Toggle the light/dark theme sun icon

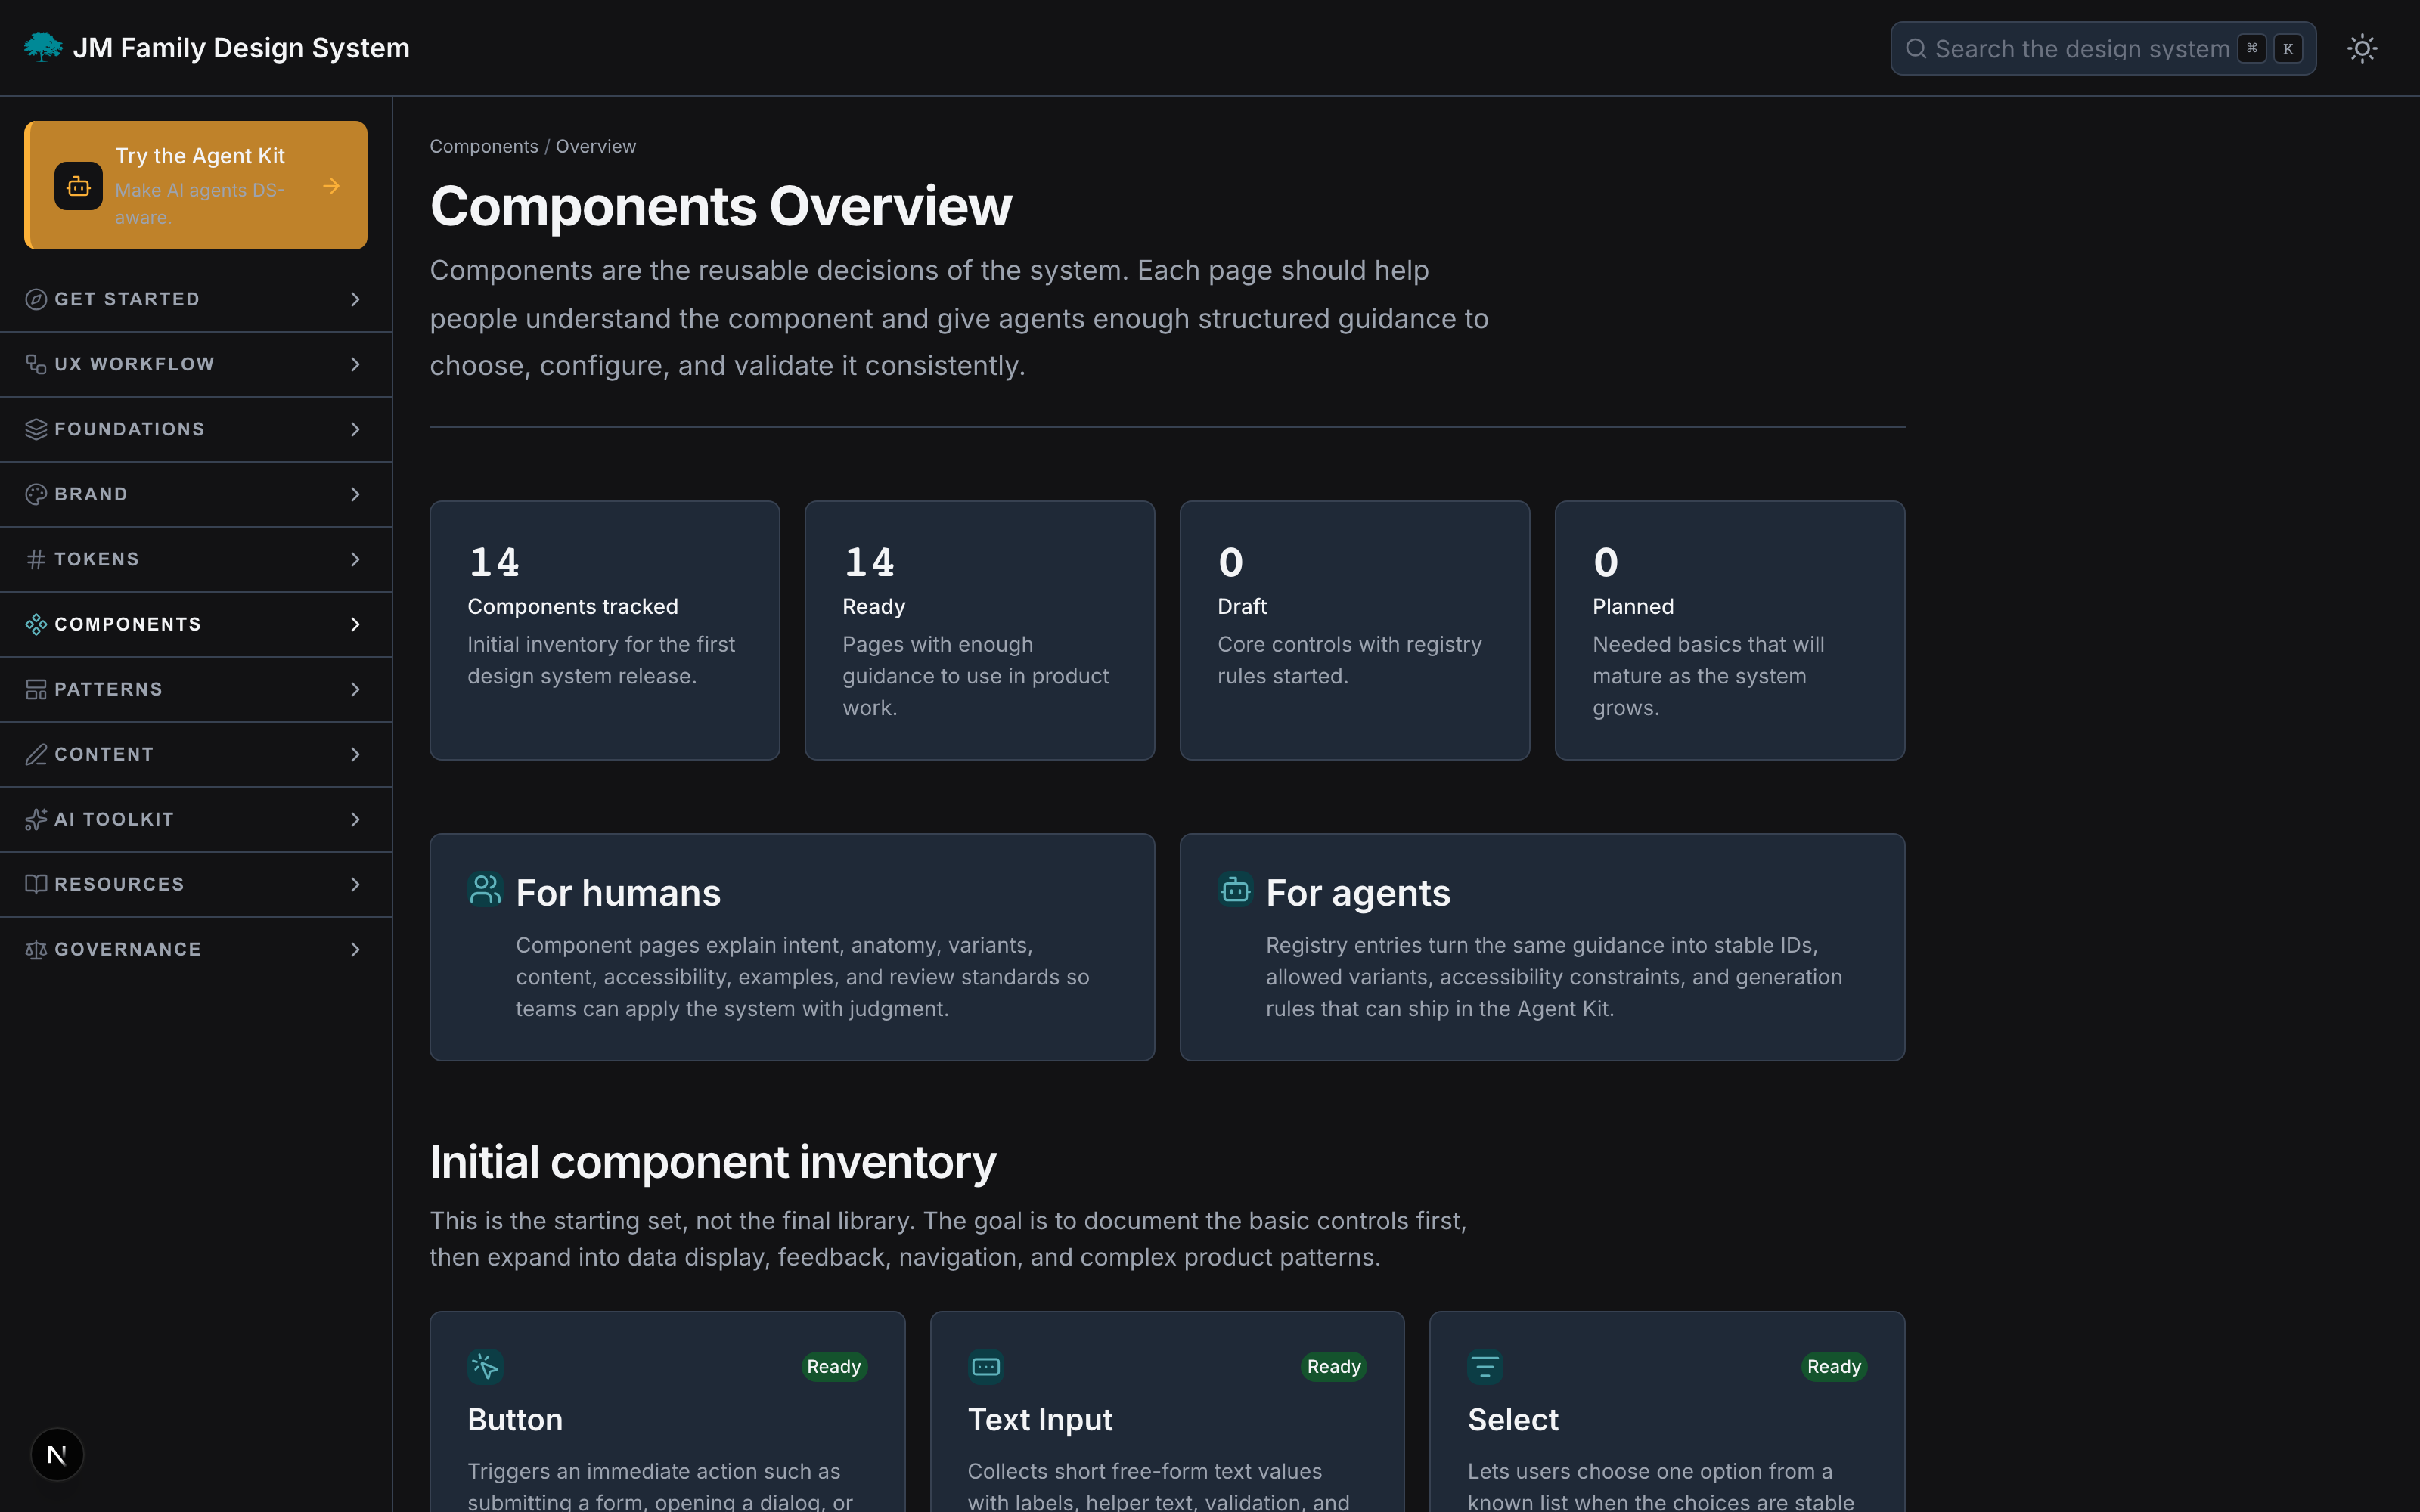click(2362, 48)
